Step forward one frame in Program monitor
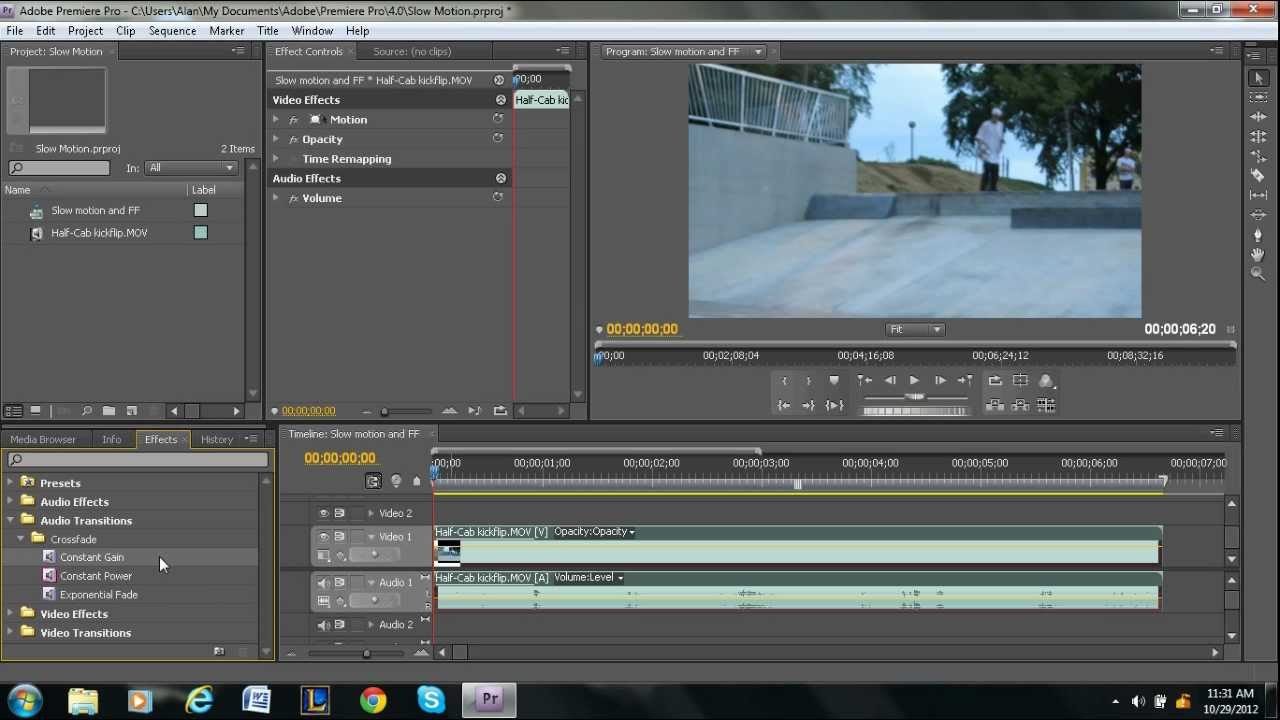This screenshot has height=720, width=1280. pos(940,380)
